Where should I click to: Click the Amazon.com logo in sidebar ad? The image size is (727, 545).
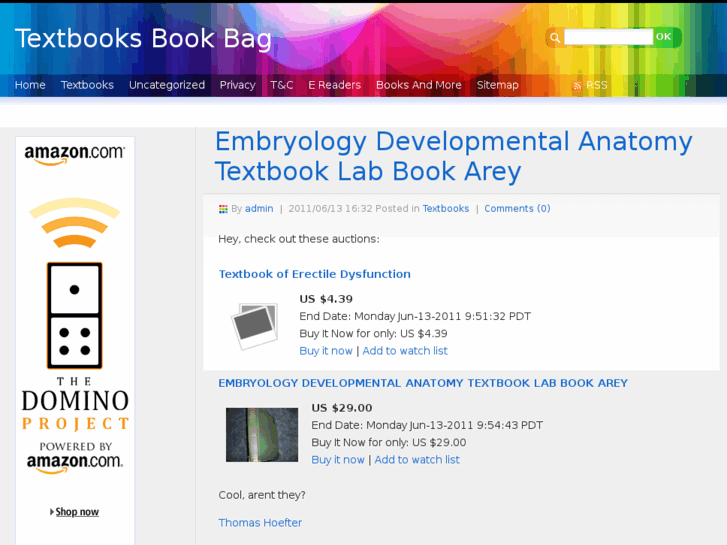[75, 154]
